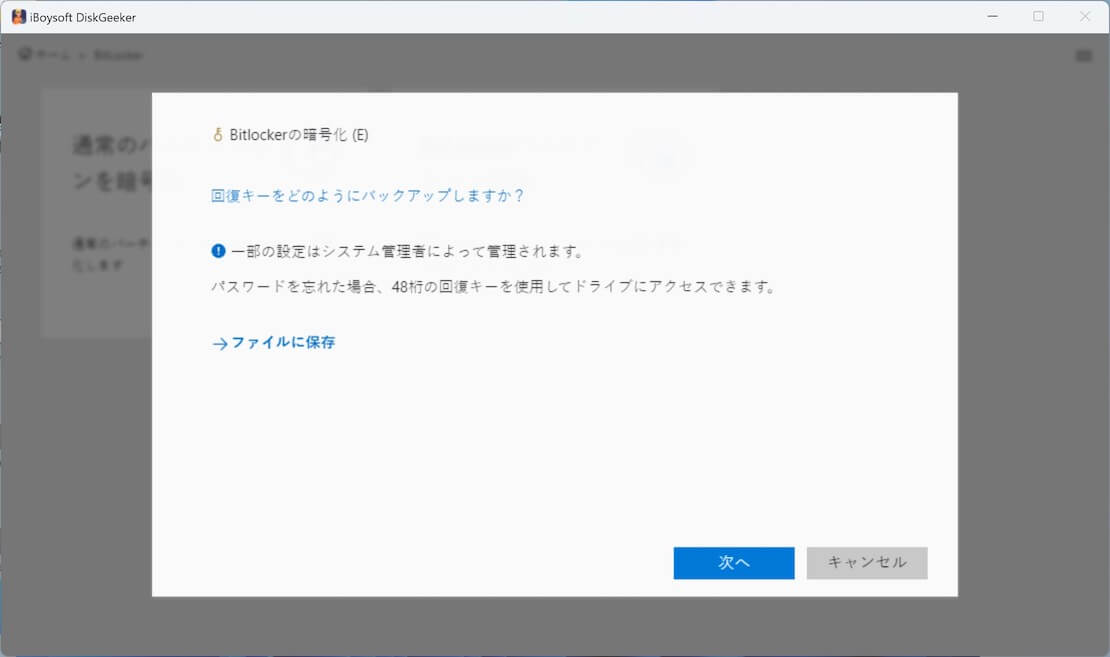This screenshot has height=657, width=1110.
Task: Choose ファイルに保存 to save the recovery key
Action: click(x=274, y=343)
